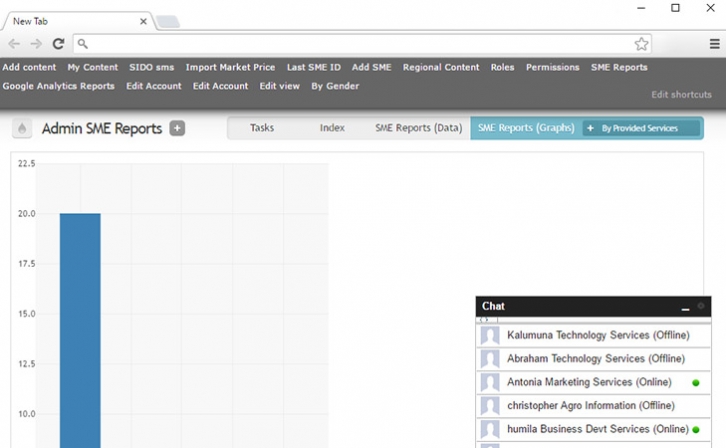Reload the page with the refresh icon
Viewport: 726px width, 448px height.
click(x=58, y=44)
